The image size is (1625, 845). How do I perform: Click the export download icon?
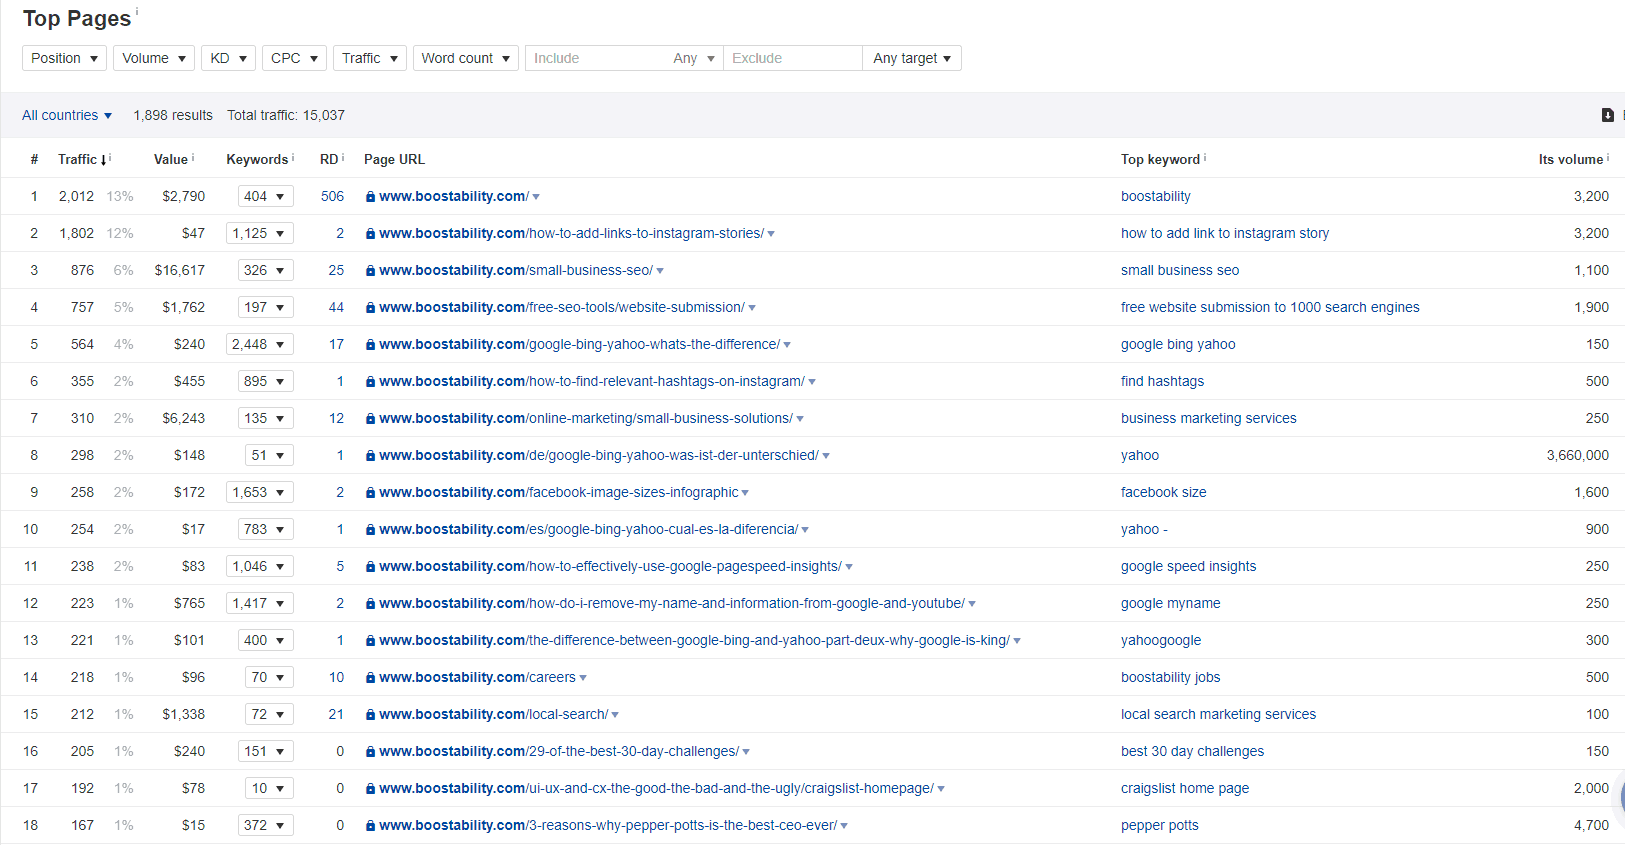click(1608, 115)
